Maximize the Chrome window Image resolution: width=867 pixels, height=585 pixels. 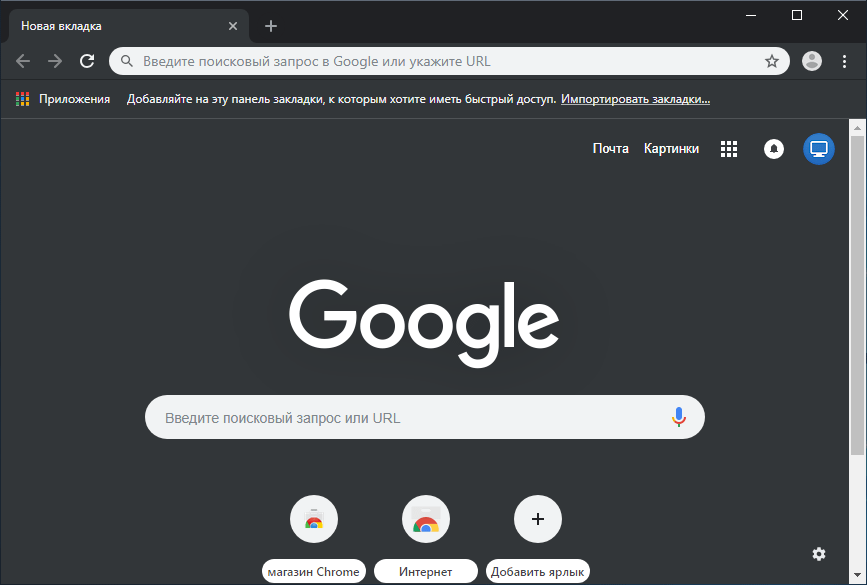pos(797,15)
